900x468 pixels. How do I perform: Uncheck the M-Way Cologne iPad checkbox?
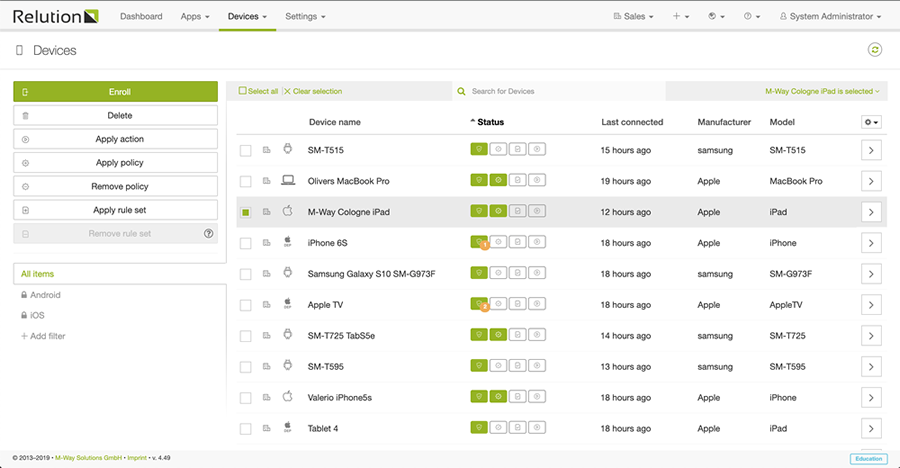point(246,212)
